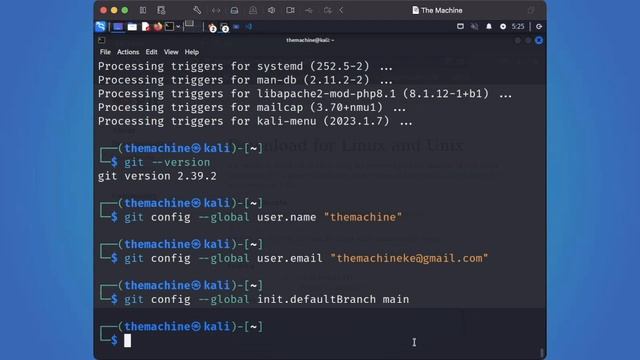Switch to terminal taskbar window group

pyautogui.click(x=224, y=27)
